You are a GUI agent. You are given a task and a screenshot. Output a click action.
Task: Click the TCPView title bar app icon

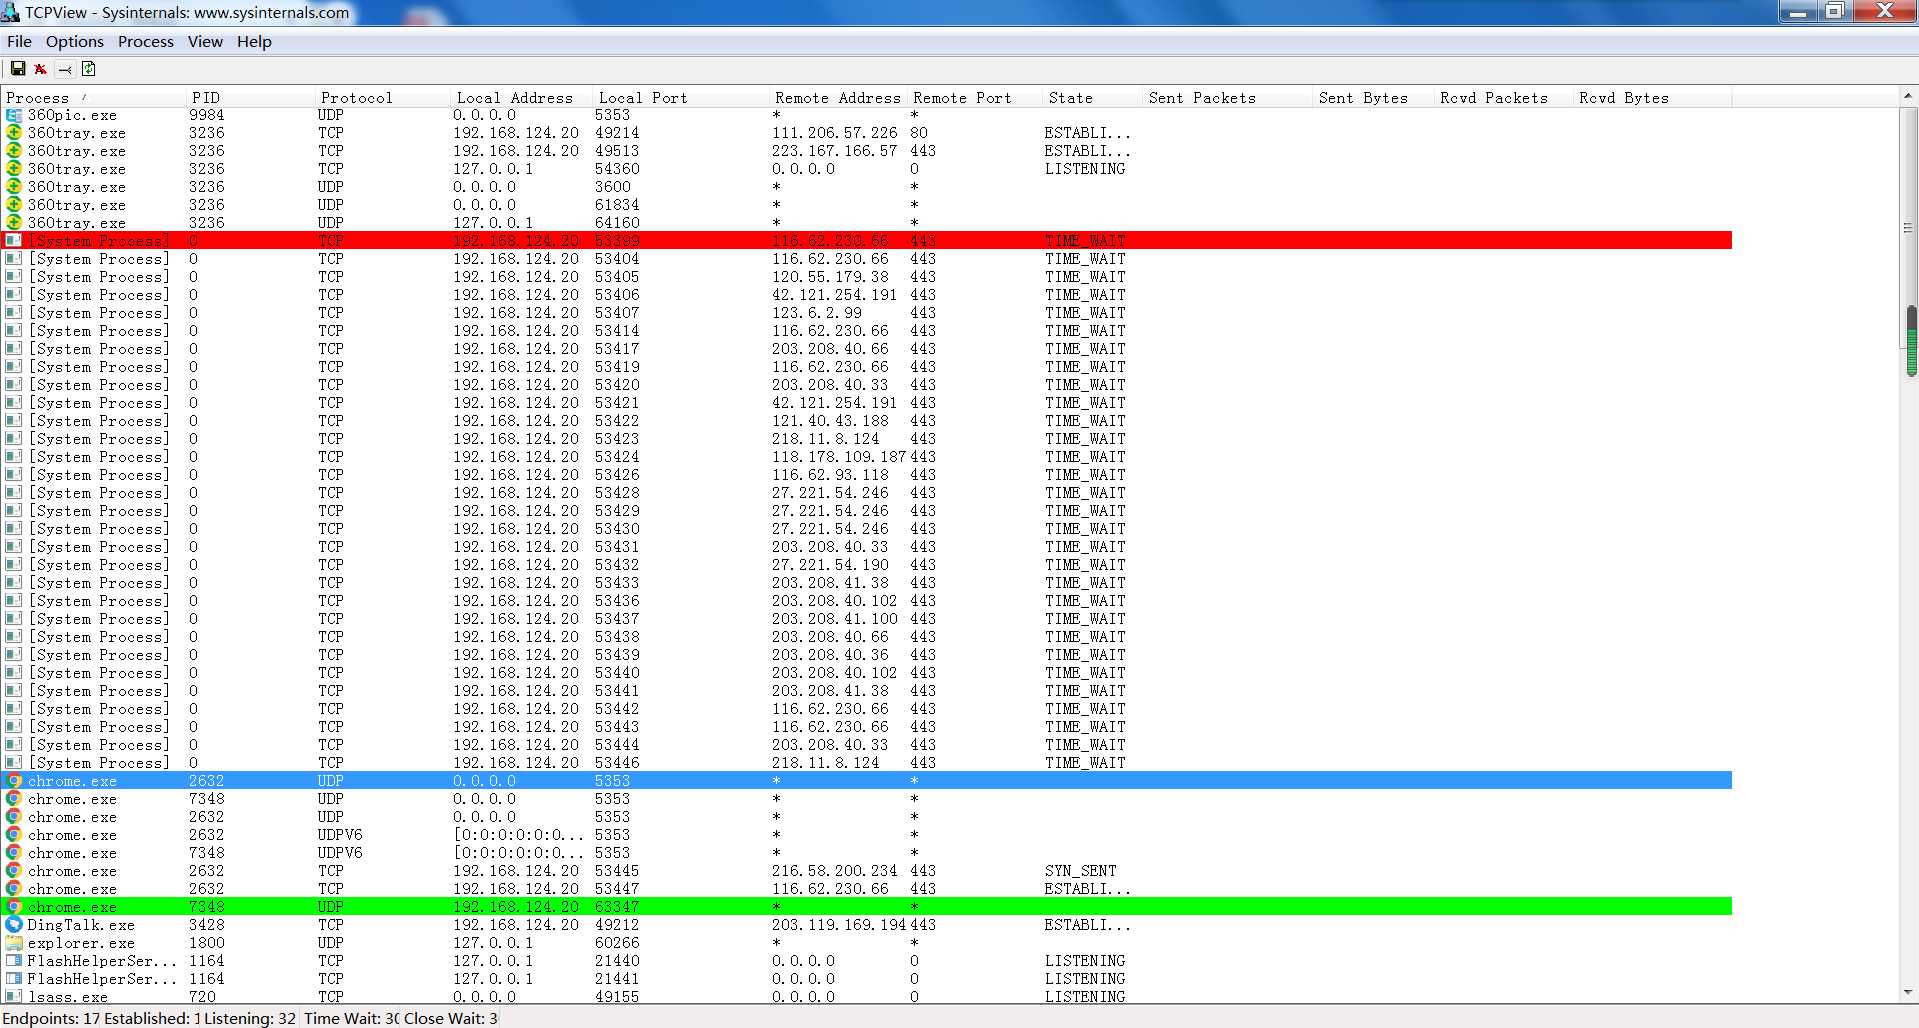pyautogui.click(x=10, y=12)
